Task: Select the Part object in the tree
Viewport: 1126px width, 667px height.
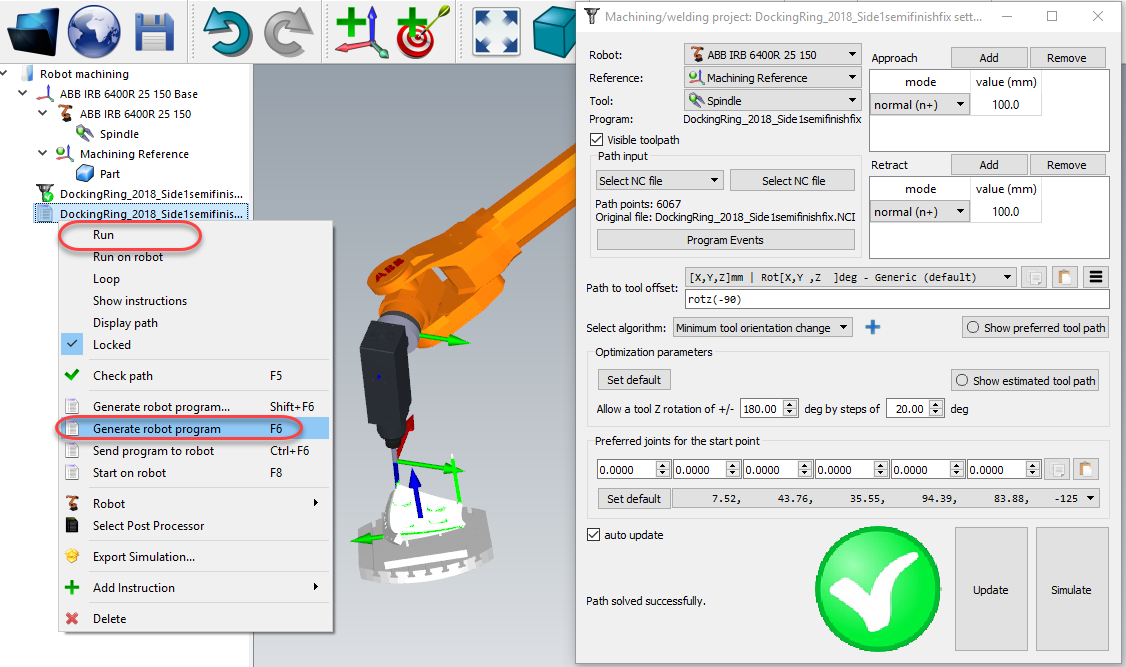Action: 110,174
